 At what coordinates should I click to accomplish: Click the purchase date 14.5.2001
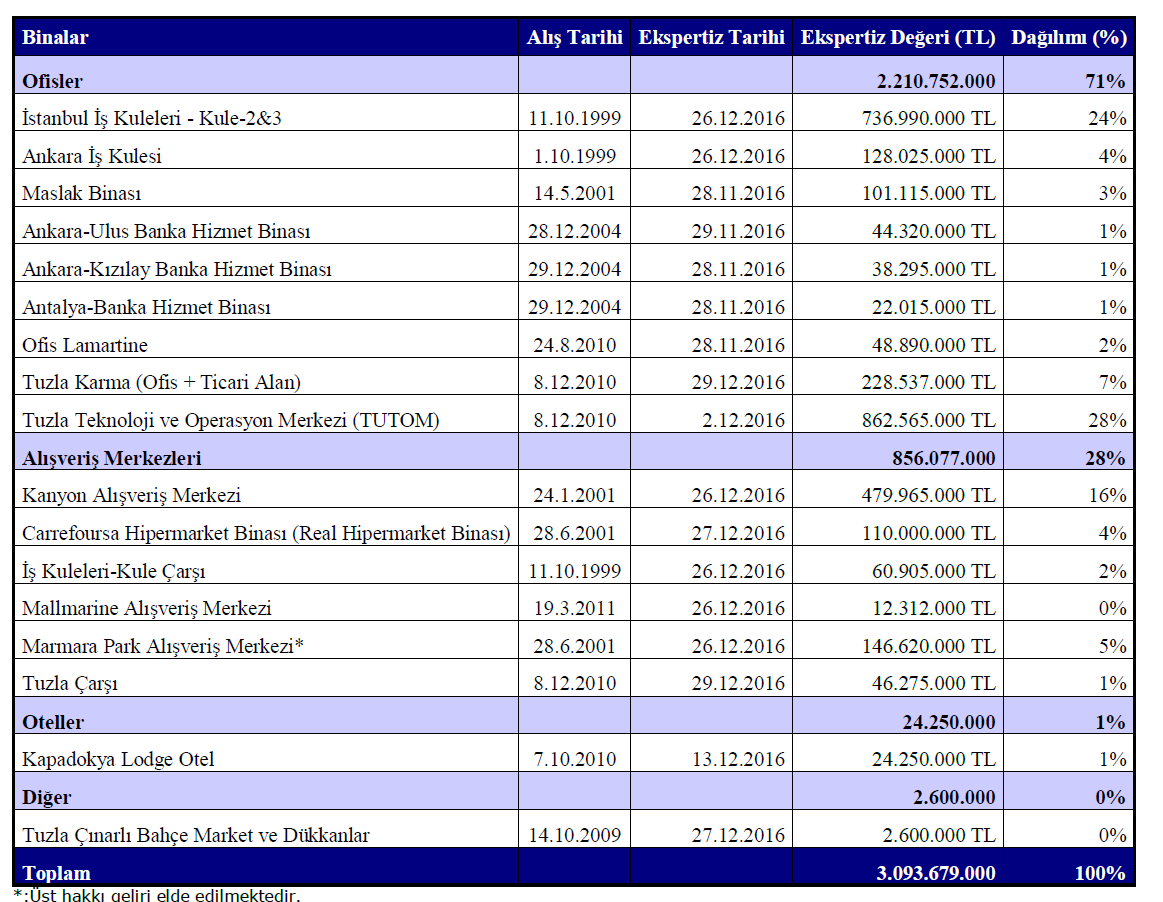[x=575, y=193]
